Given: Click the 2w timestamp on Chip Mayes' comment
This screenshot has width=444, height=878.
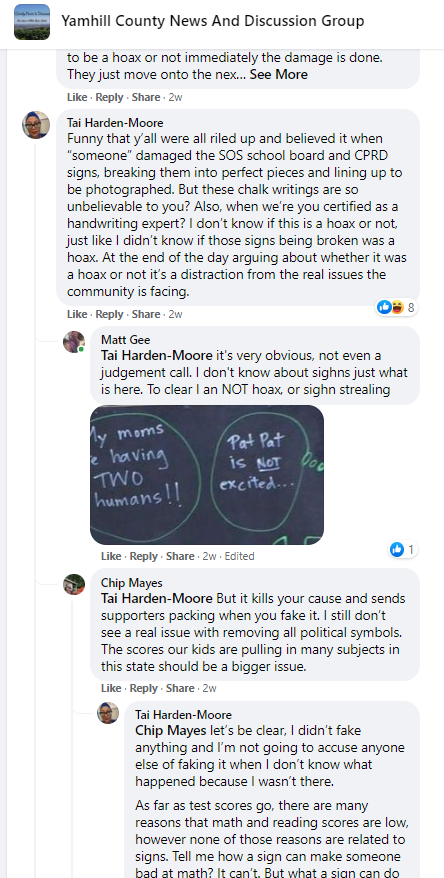Looking at the screenshot, I should click(x=209, y=688).
